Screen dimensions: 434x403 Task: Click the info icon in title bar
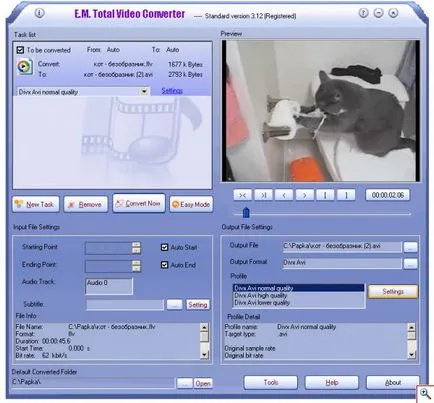click(39, 13)
